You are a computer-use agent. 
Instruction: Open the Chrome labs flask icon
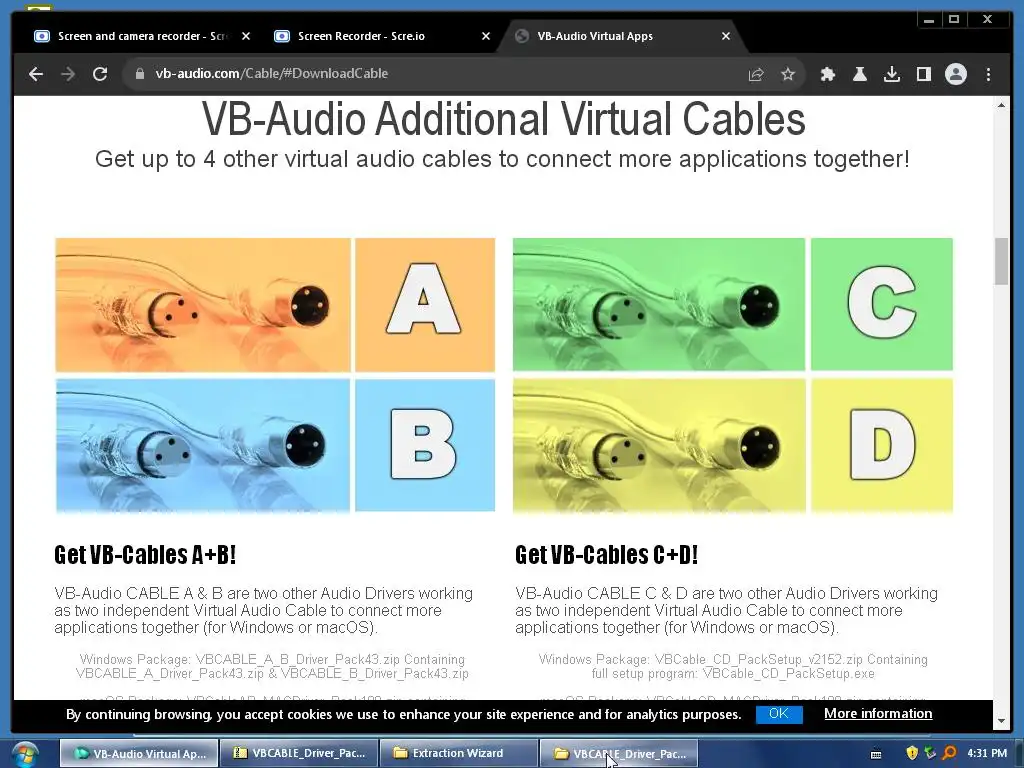pyautogui.click(x=860, y=74)
